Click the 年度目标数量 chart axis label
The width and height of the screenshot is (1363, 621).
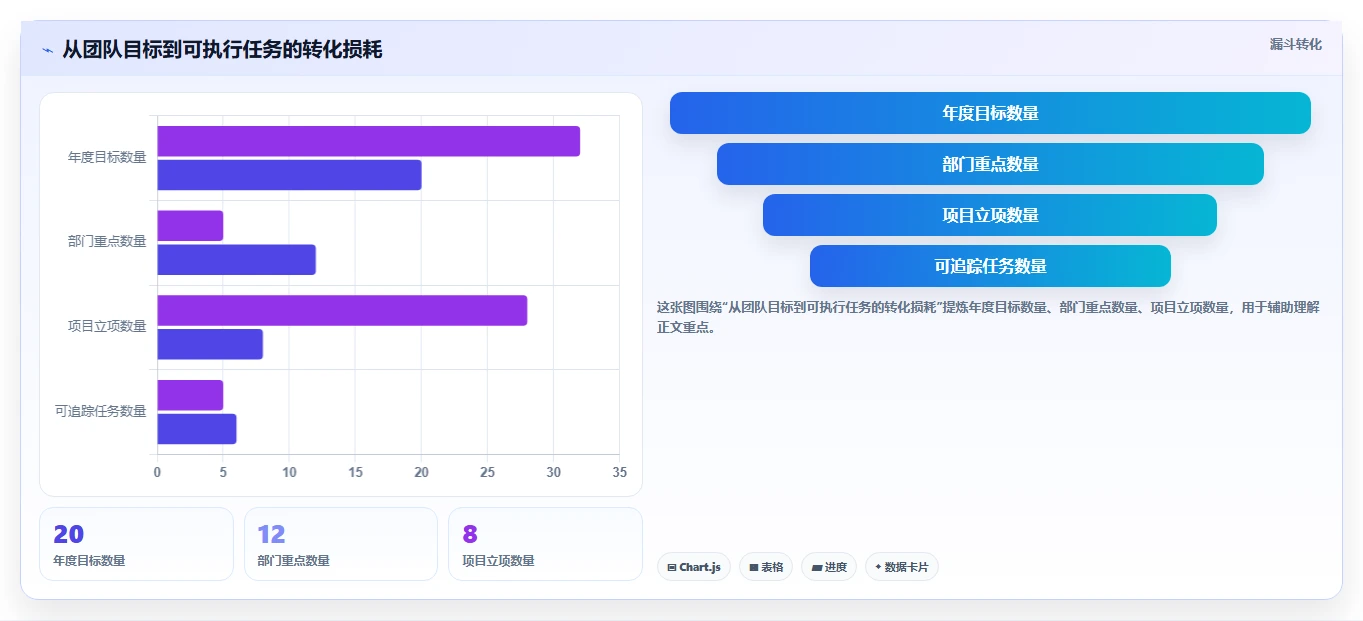pos(107,157)
